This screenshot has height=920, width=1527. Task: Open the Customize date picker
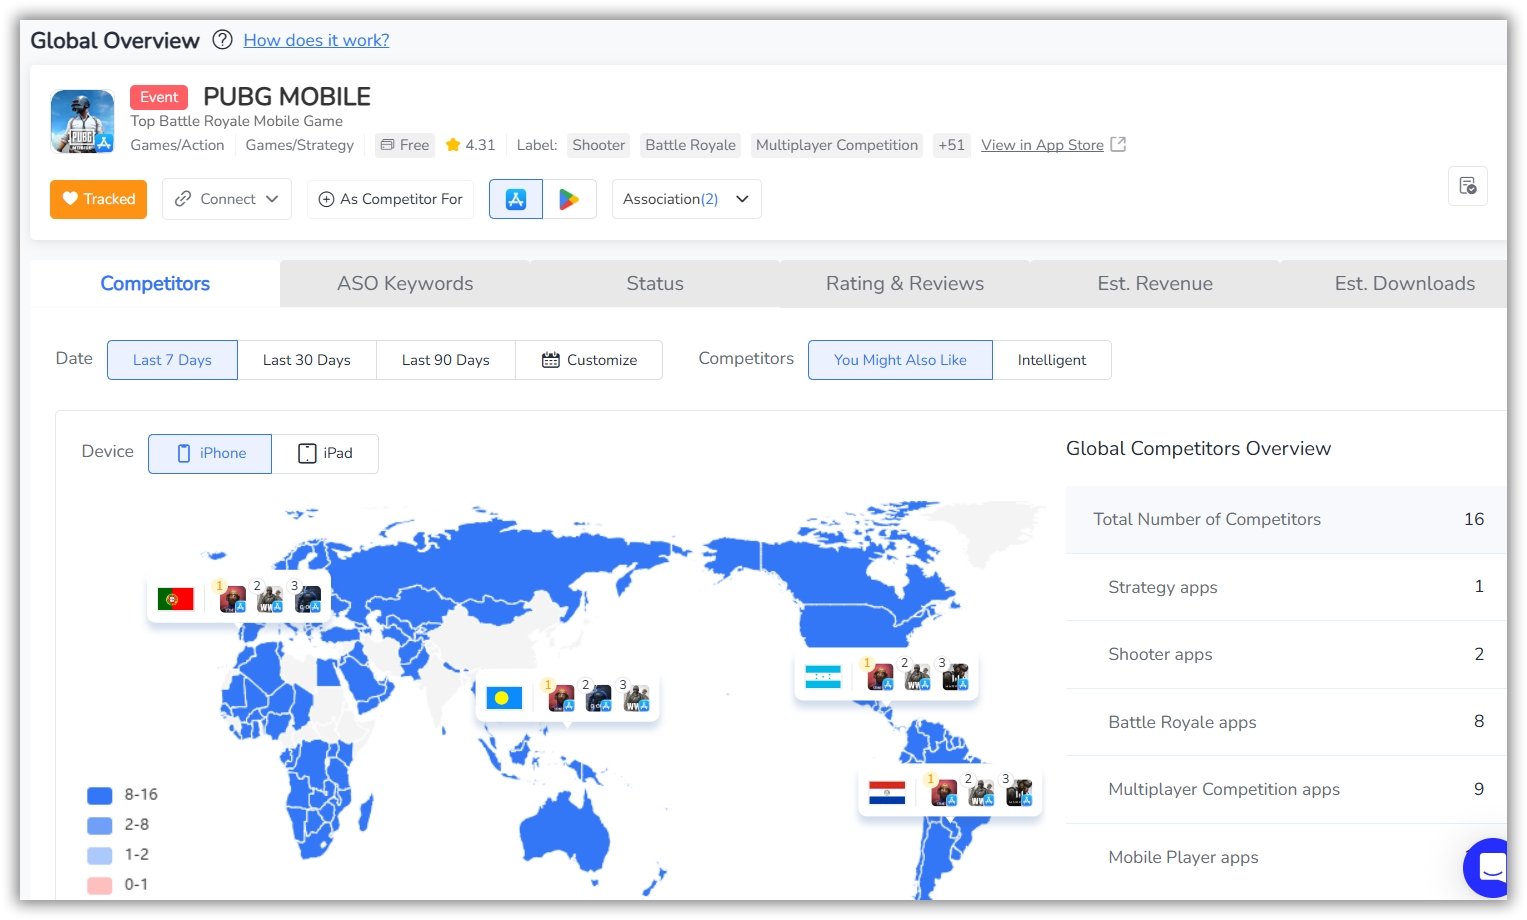(x=589, y=360)
